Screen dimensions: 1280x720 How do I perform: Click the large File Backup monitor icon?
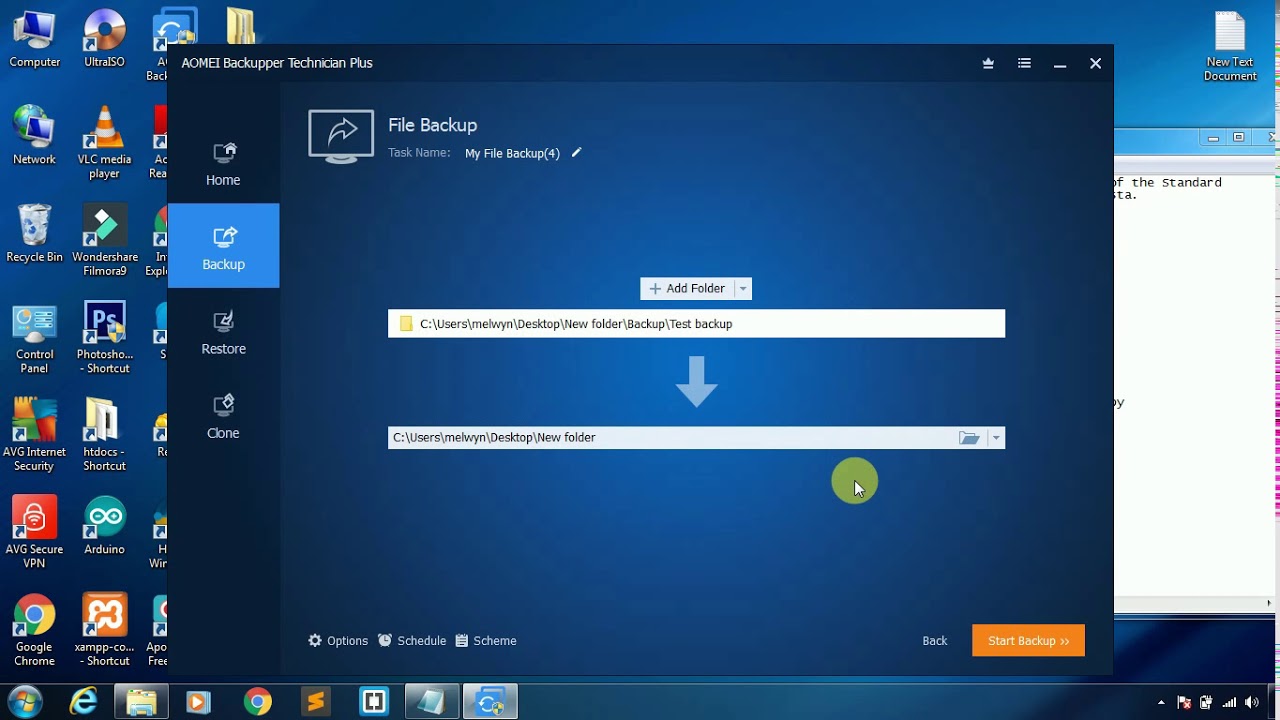[x=341, y=136]
